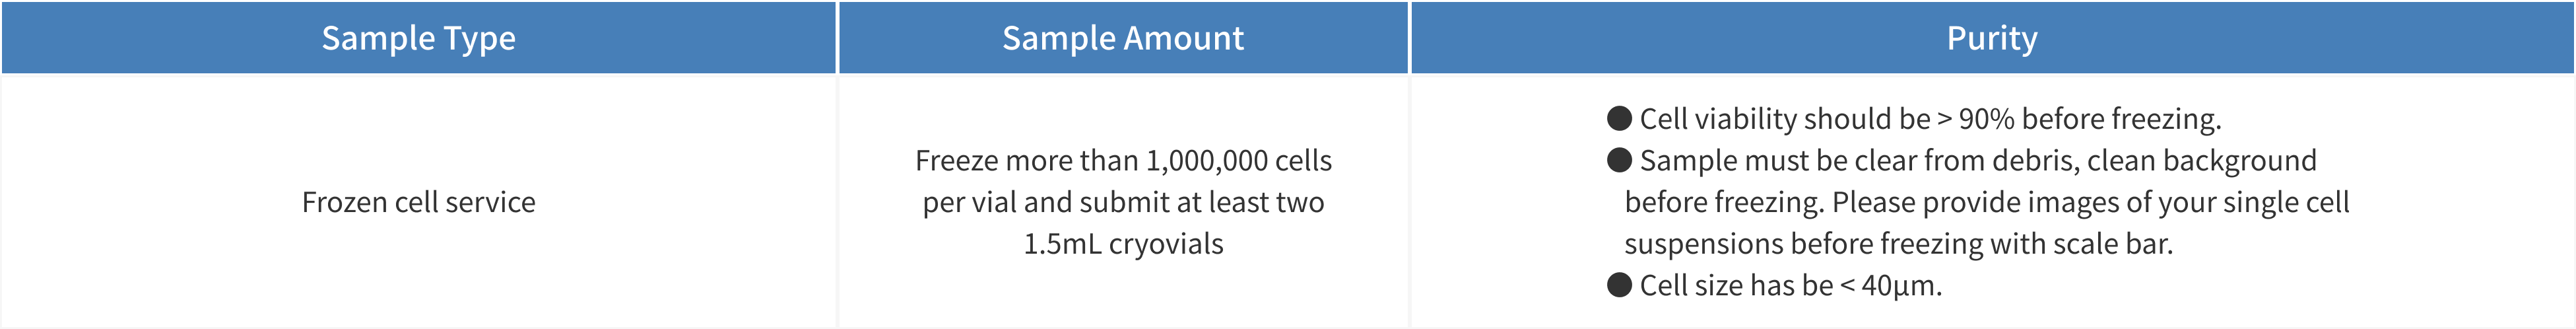
Task: Click the 'Frozen cell service' cell text
Action: (x=418, y=202)
